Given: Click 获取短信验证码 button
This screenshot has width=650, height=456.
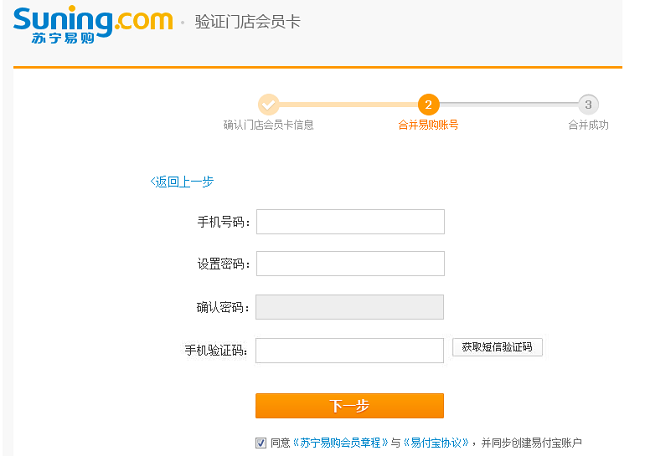Looking at the screenshot, I should pyautogui.click(x=497, y=347).
